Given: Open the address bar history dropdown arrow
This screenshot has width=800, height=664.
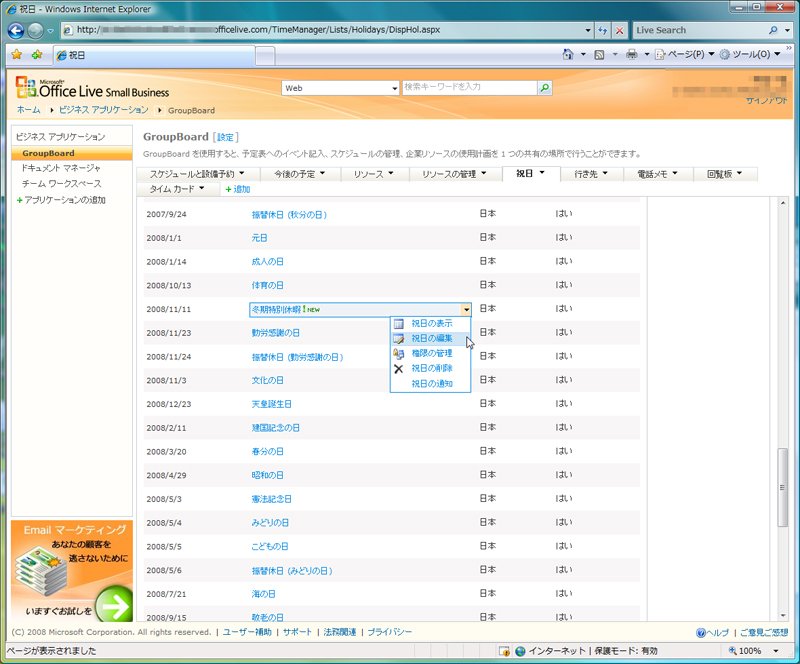Looking at the screenshot, I should (588, 30).
